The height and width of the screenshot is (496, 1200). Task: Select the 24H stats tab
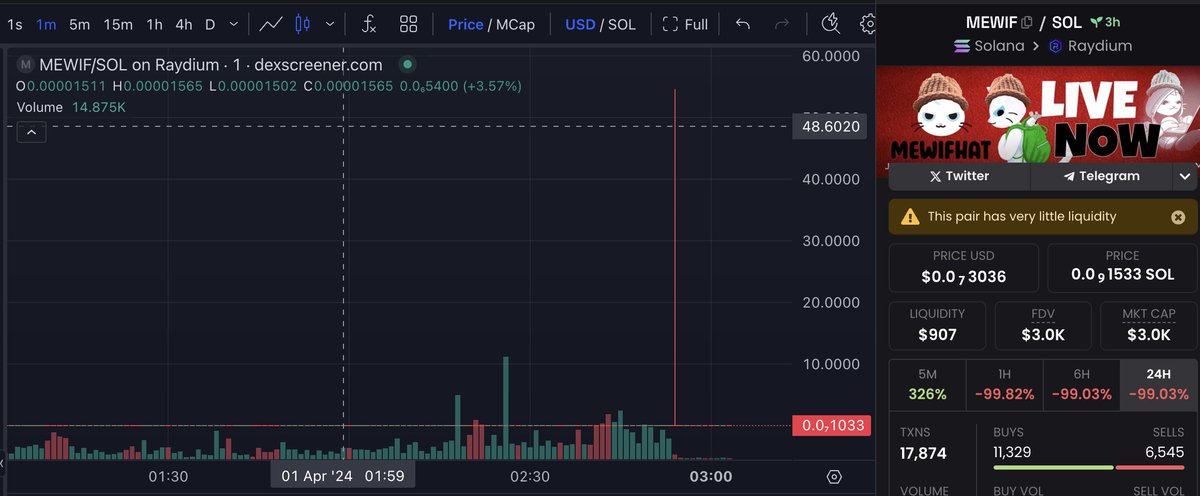tap(1159, 385)
